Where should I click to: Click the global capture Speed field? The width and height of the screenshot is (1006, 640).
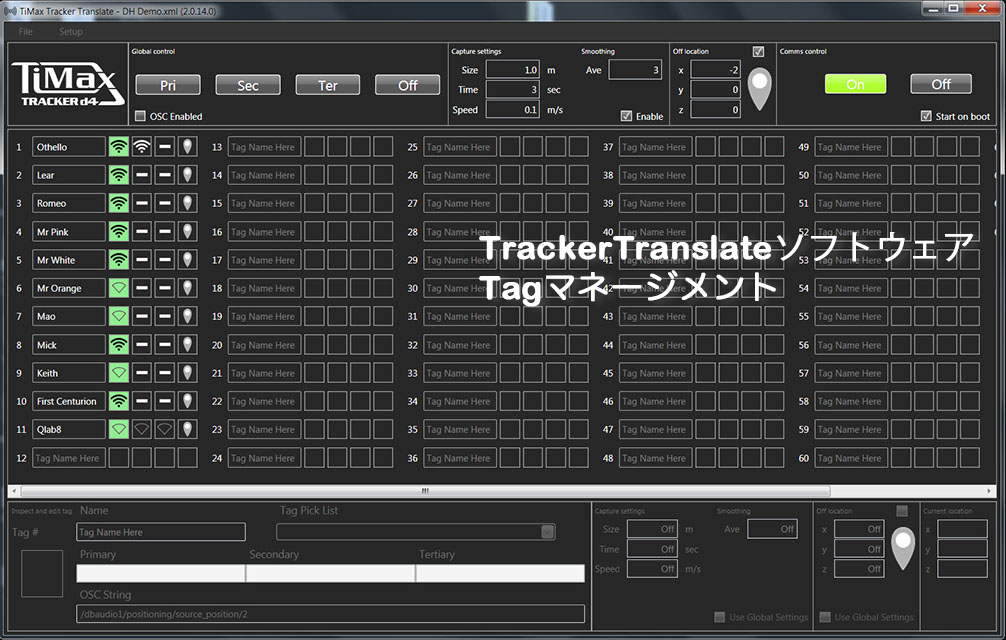click(x=512, y=110)
